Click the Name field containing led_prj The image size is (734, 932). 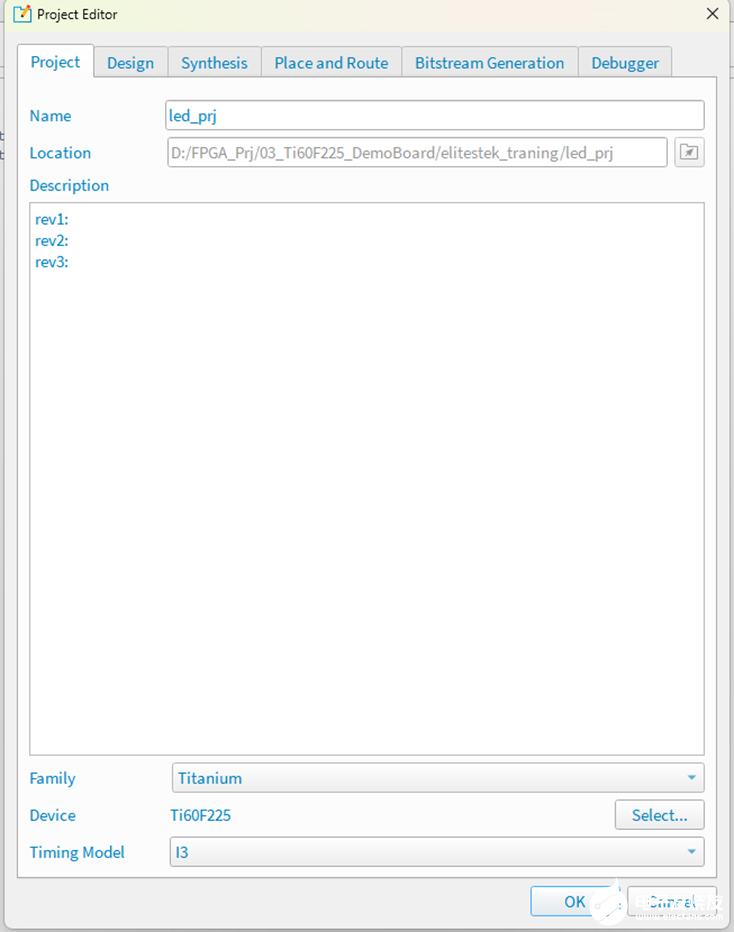point(435,116)
